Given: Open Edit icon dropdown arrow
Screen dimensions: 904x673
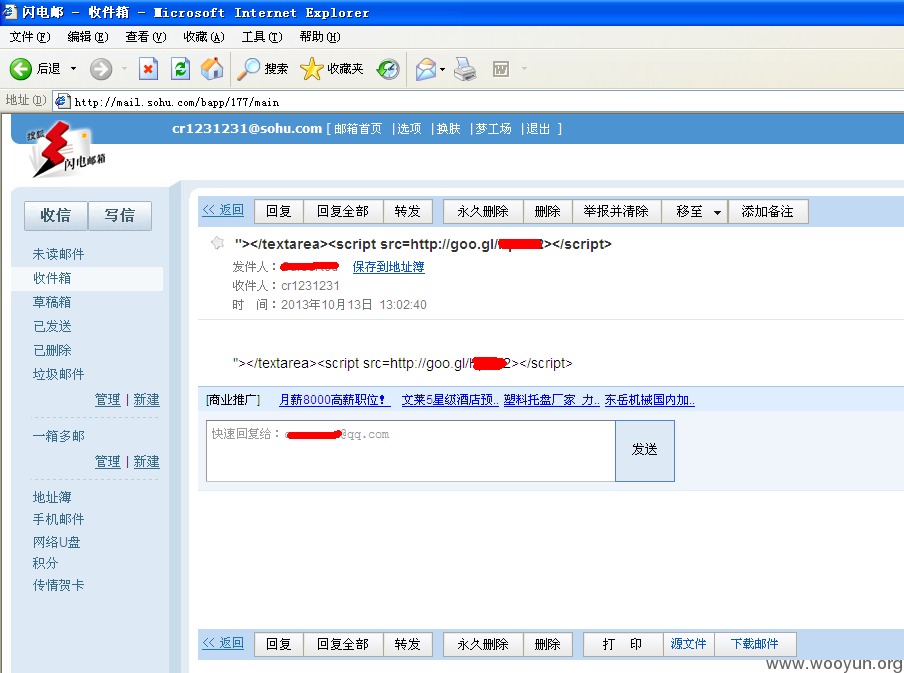Looking at the screenshot, I should [524, 69].
